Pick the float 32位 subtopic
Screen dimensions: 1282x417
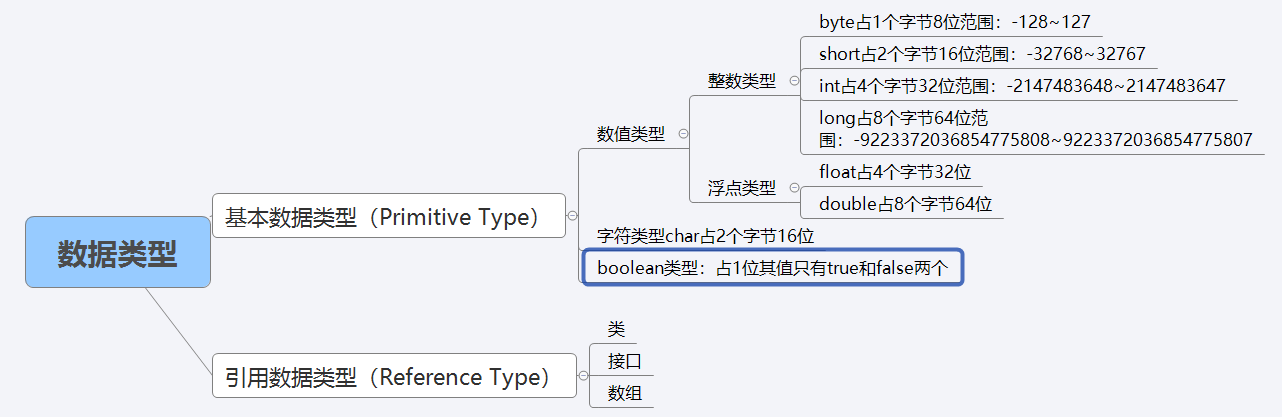(x=895, y=172)
